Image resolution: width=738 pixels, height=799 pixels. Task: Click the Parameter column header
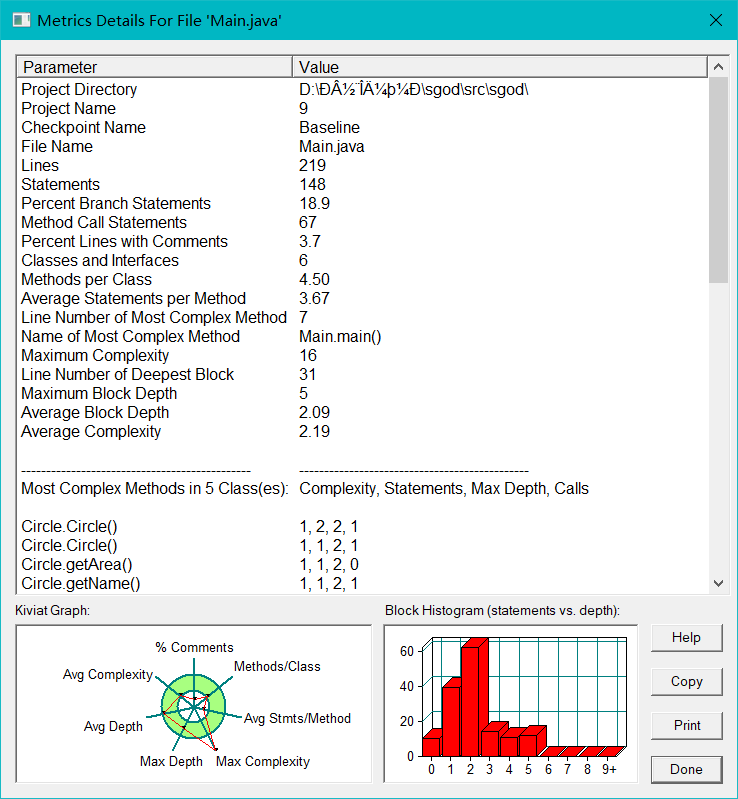155,67
